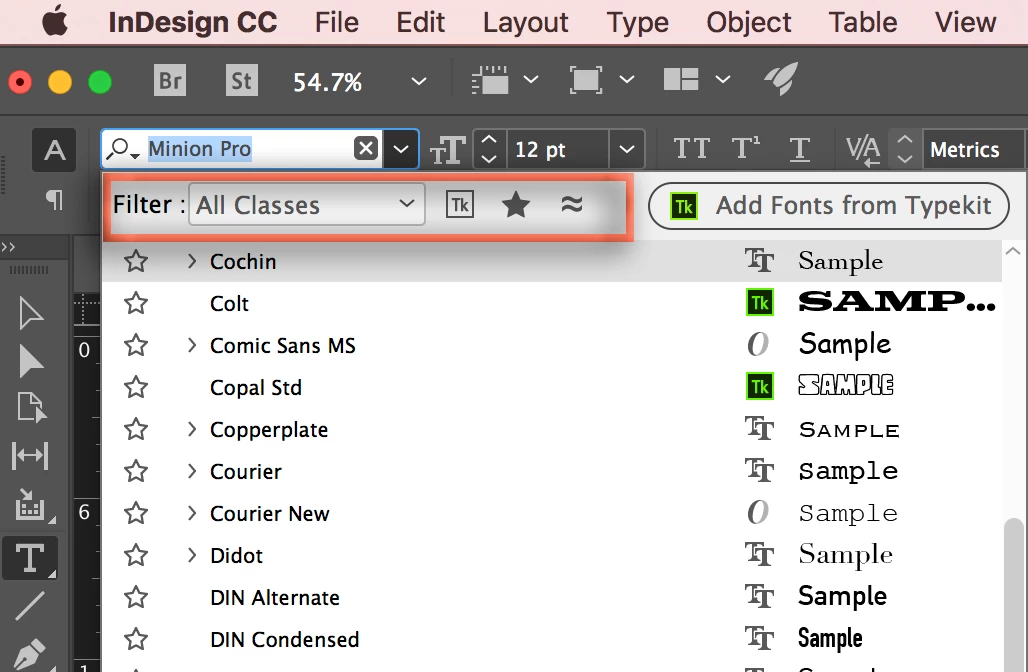Open the Adobe Stock button

pos(241,80)
